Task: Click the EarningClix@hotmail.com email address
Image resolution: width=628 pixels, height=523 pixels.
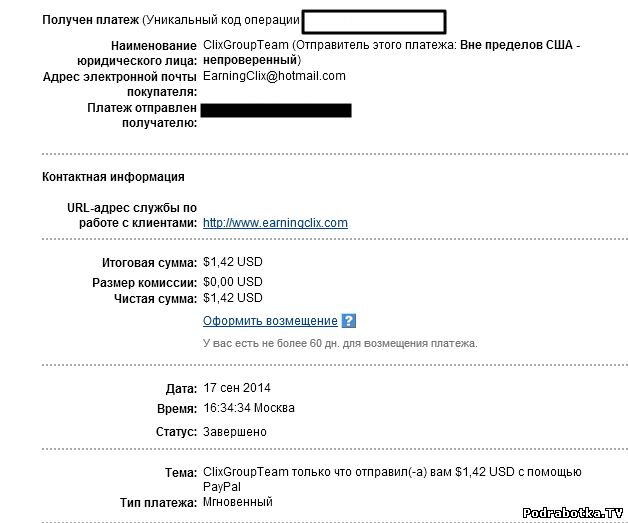Action: click(x=274, y=76)
